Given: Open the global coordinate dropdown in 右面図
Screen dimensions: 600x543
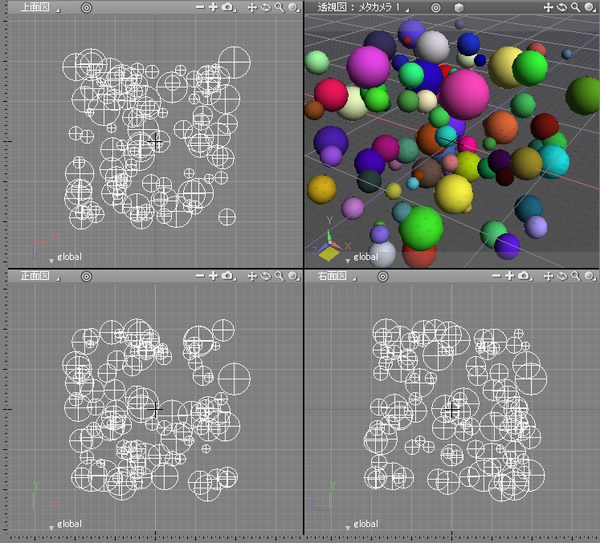Looking at the screenshot, I should click(362, 524).
